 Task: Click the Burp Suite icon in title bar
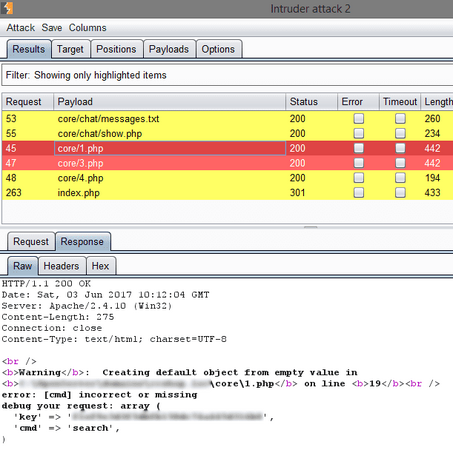[7, 8]
